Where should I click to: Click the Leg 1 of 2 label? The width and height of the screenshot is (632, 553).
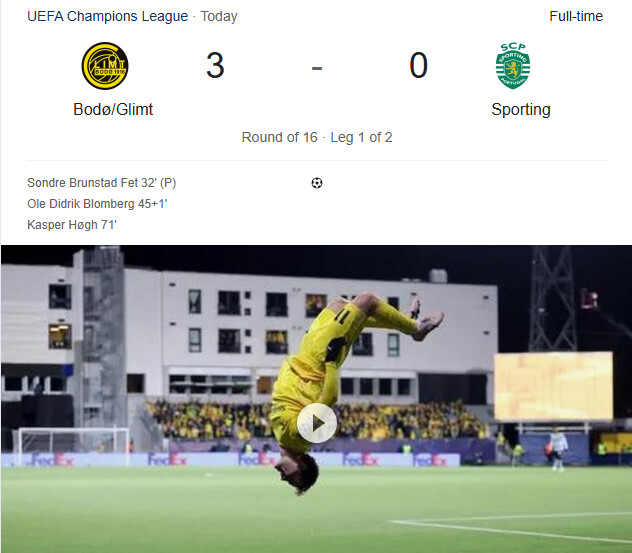(361, 137)
